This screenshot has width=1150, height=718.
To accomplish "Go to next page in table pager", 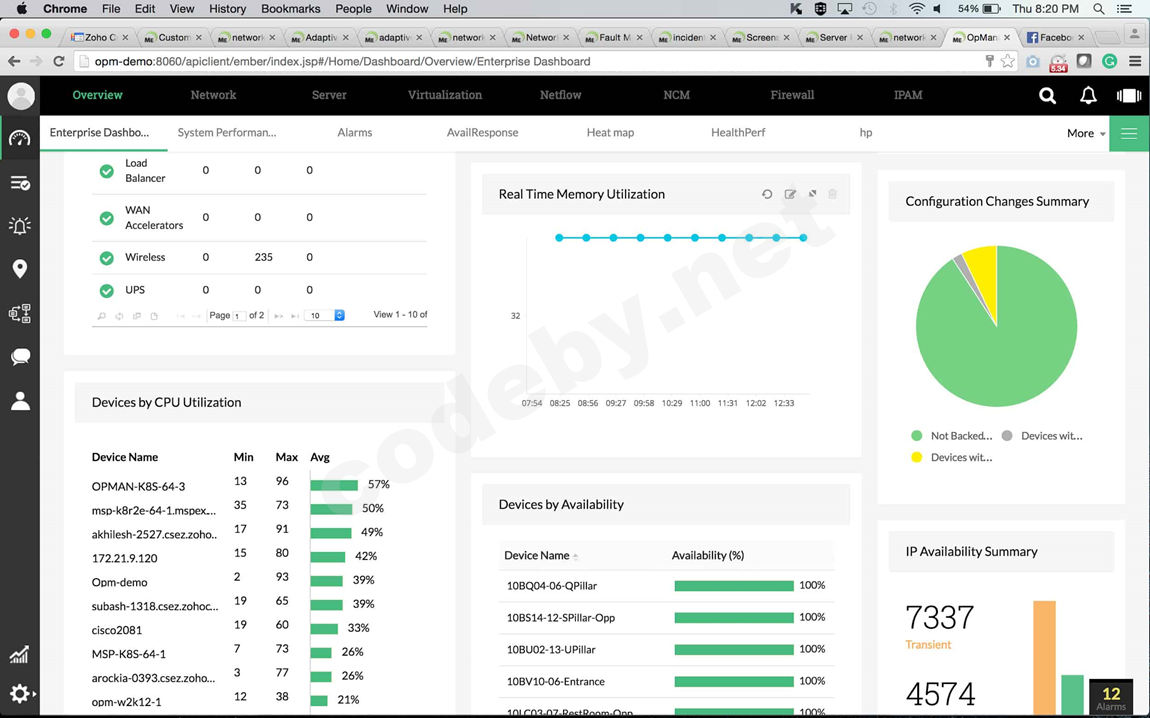I will pyautogui.click(x=279, y=316).
